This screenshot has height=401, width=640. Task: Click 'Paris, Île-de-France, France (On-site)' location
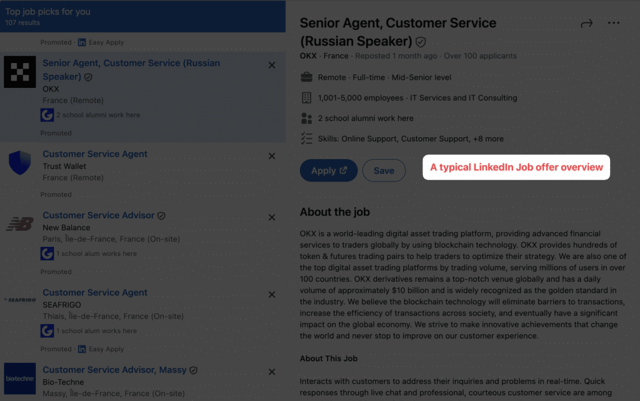(111, 239)
